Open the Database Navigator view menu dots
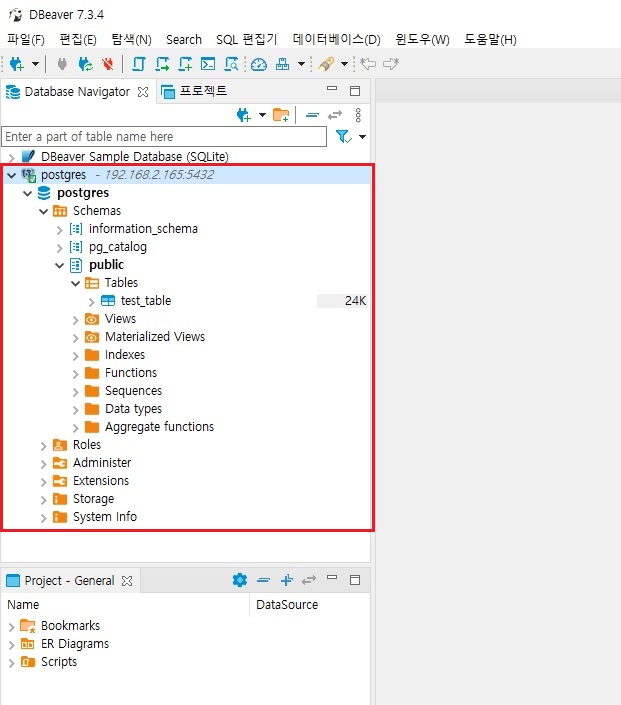Viewport: 621px width, 705px height. click(358, 115)
